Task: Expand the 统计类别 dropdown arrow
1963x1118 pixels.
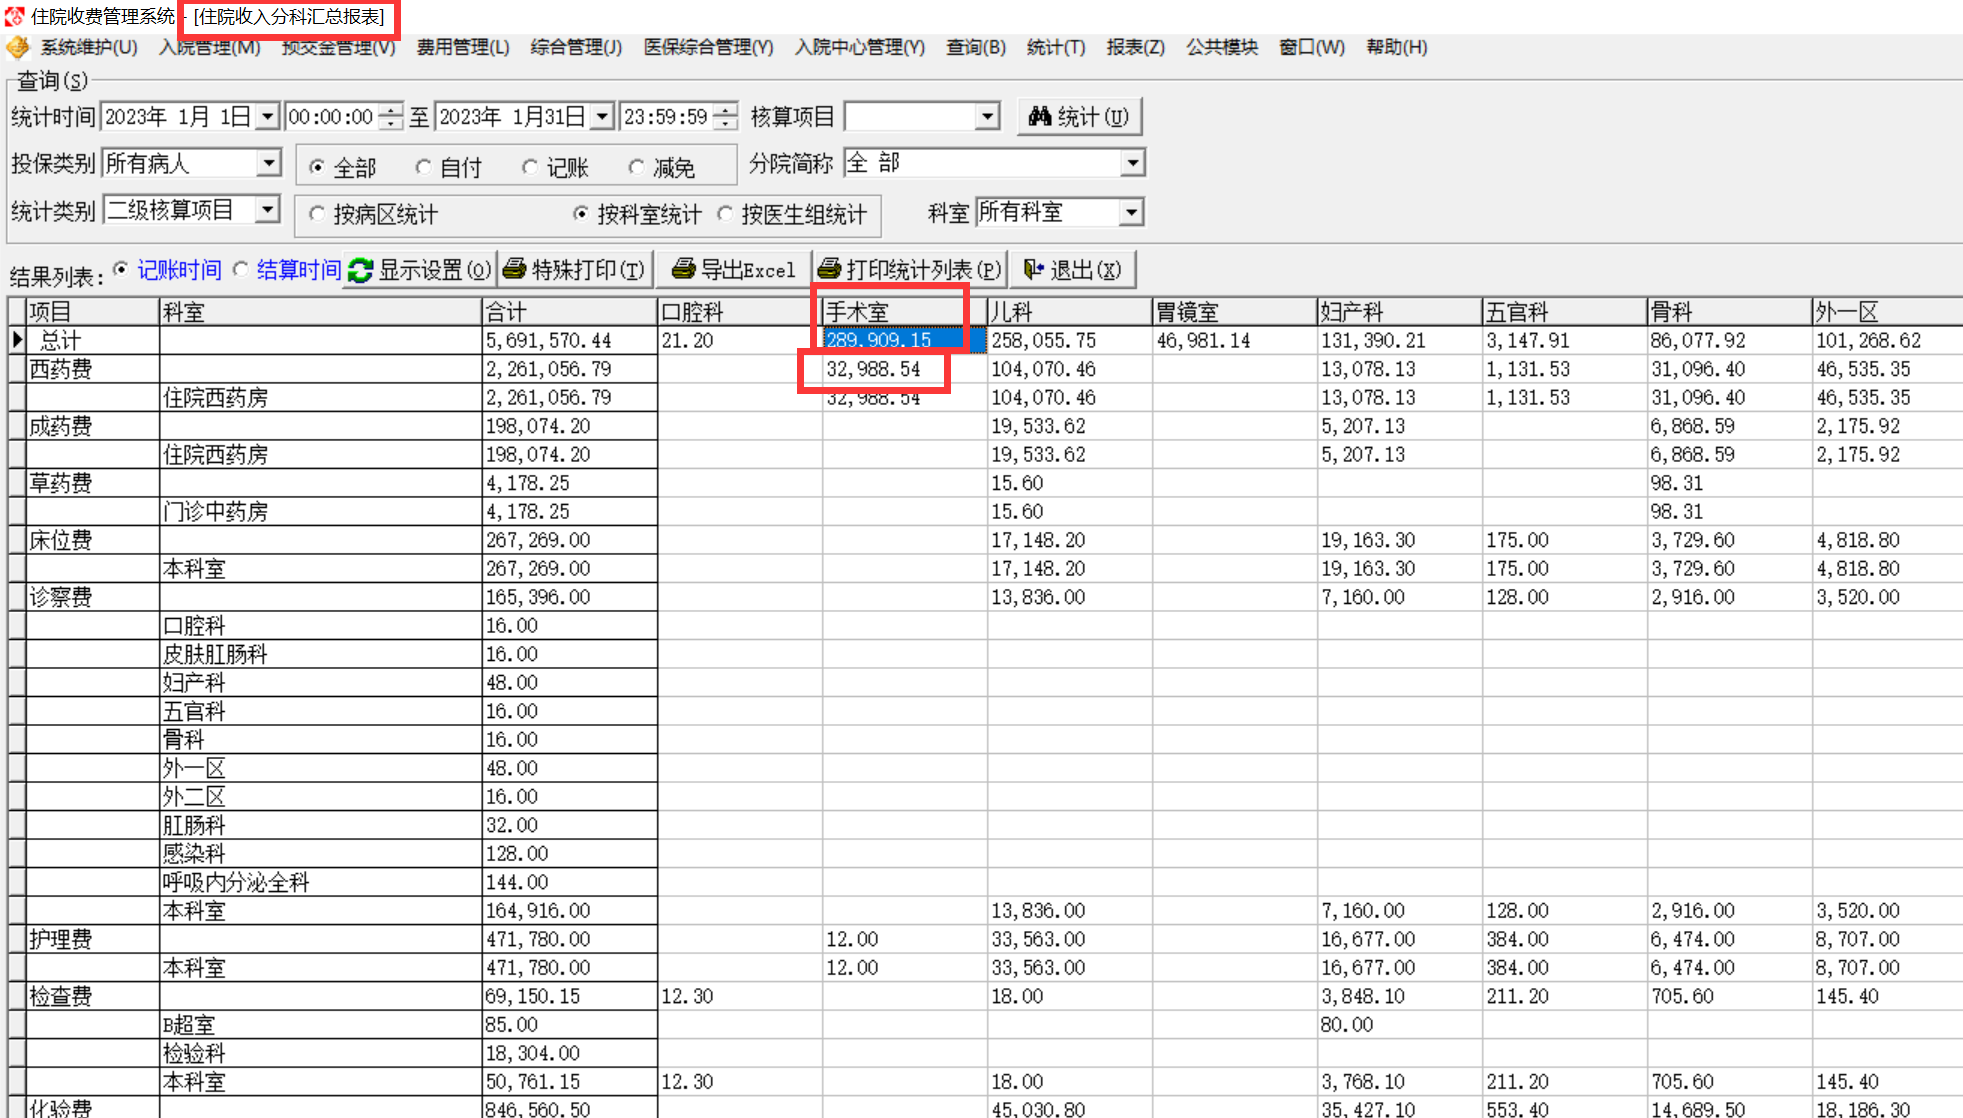Action: [x=267, y=210]
